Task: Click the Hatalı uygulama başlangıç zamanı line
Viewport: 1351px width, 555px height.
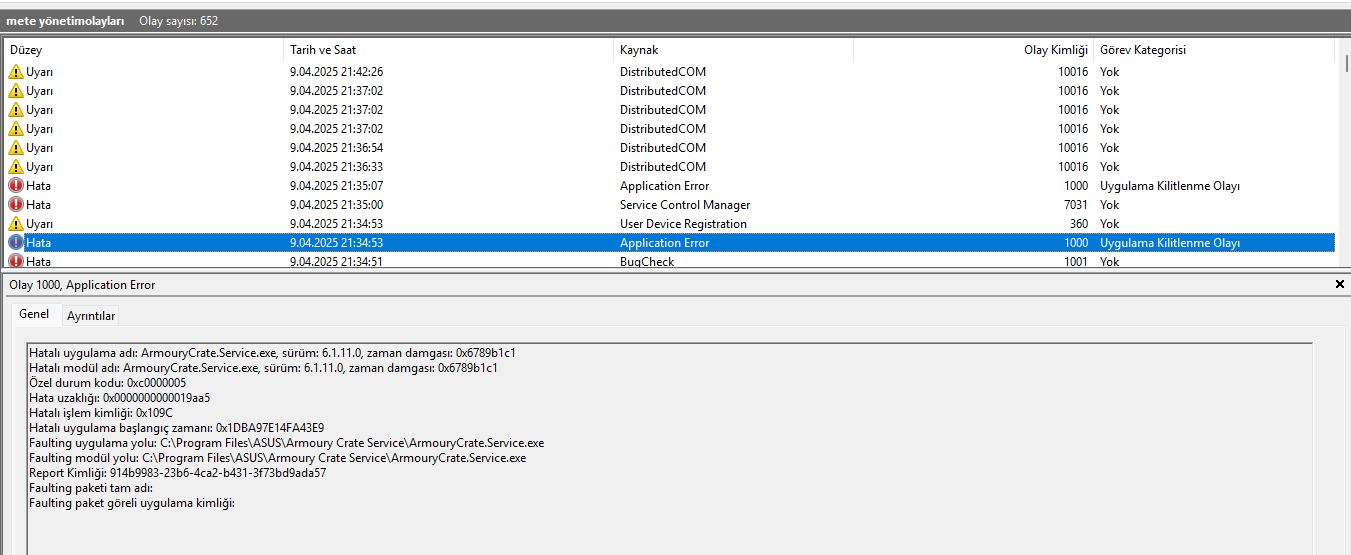Action: [x=176, y=428]
